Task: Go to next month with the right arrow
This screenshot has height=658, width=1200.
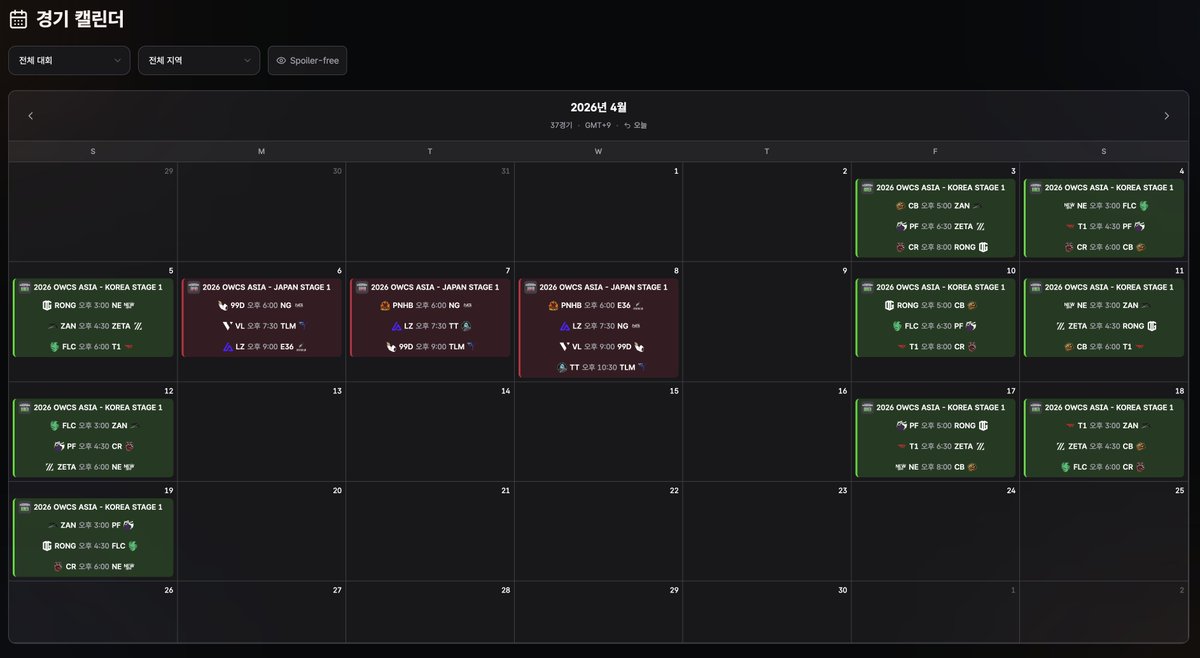Action: [x=1166, y=115]
